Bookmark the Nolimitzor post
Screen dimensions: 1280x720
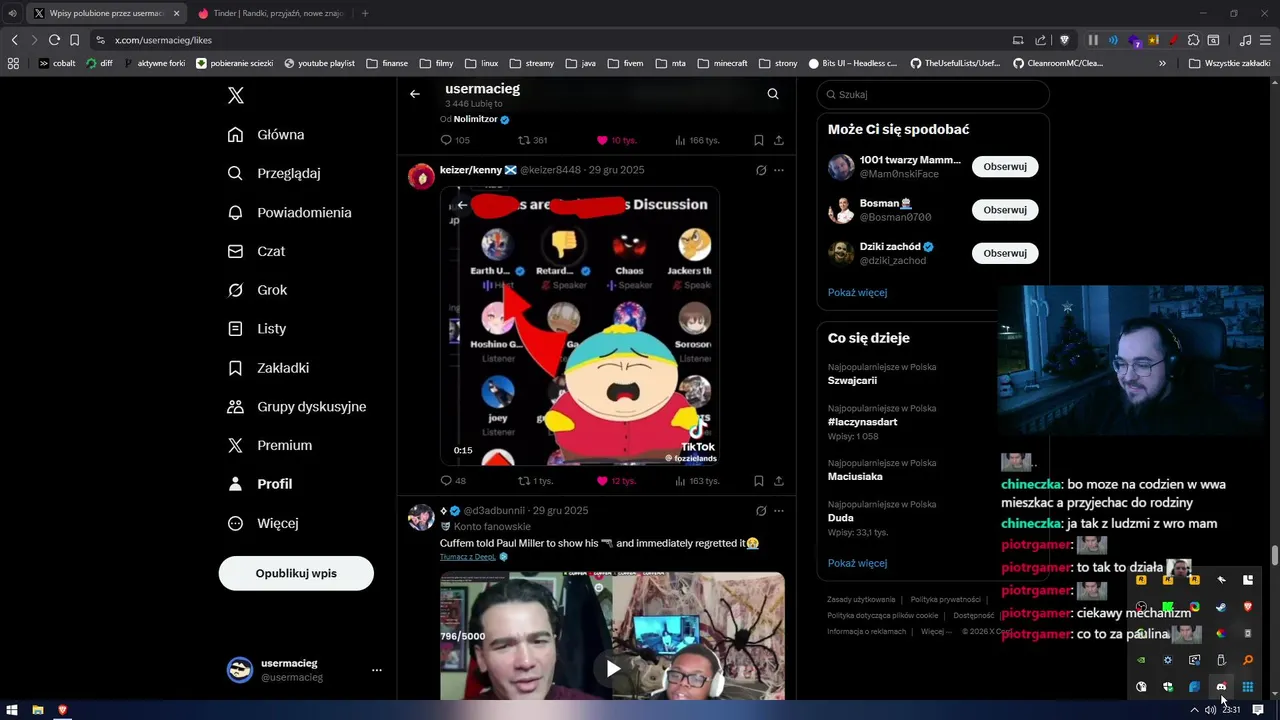point(759,140)
